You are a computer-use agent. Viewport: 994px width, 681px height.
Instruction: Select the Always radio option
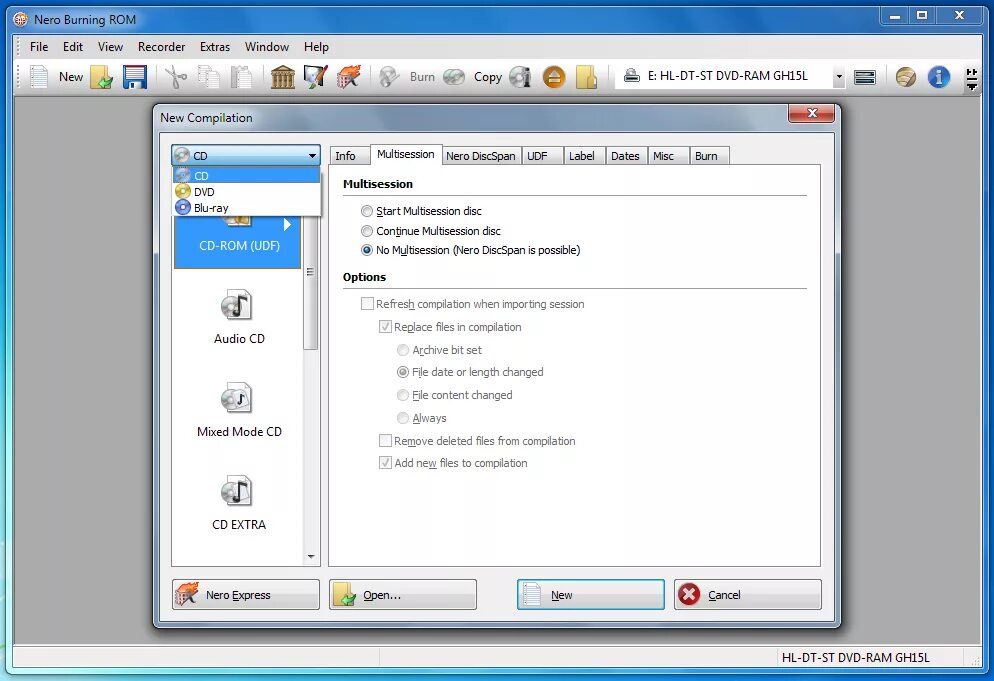tap(403, 418)
